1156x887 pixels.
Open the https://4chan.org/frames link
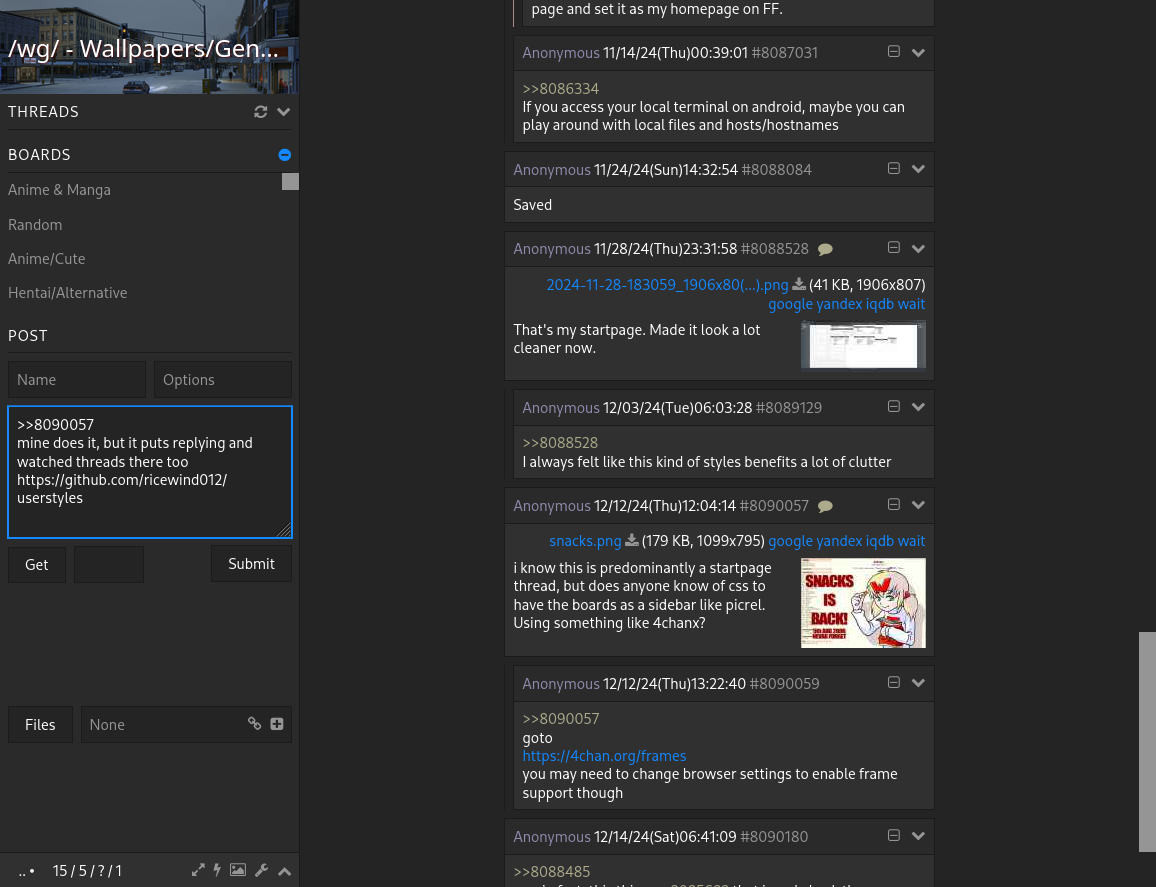coord(604,756)
